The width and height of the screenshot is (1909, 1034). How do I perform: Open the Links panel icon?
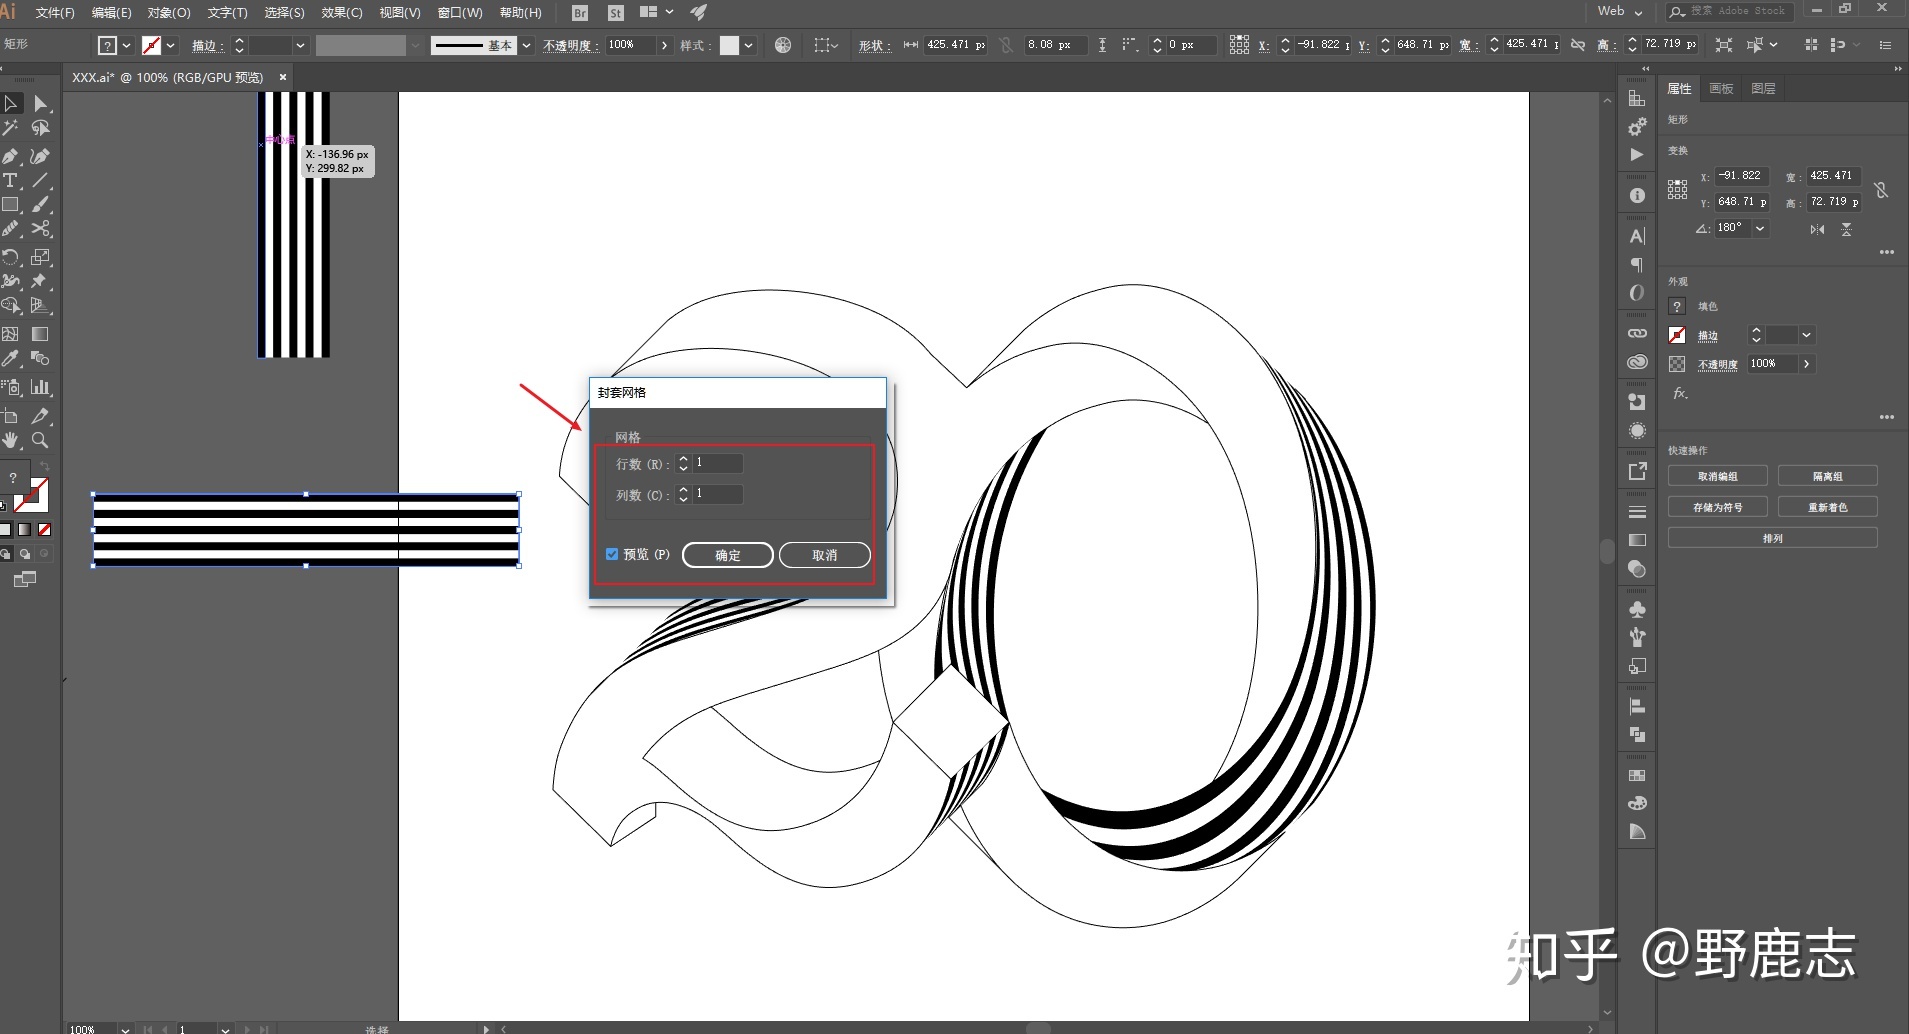tap(1637, 333)
